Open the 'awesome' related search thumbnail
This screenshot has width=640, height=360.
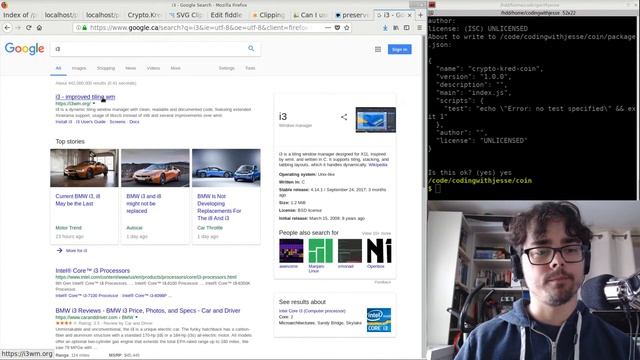(291, 251)
